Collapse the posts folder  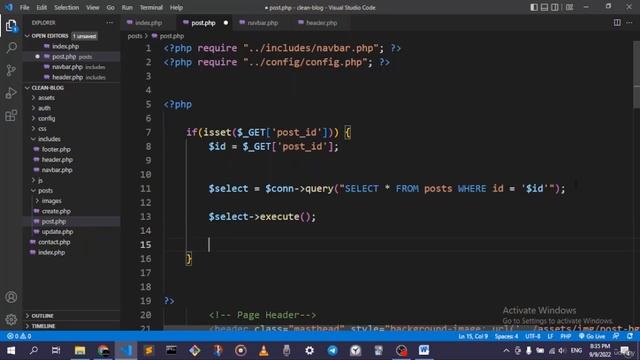pyautogui.click(x=45, y=191)
